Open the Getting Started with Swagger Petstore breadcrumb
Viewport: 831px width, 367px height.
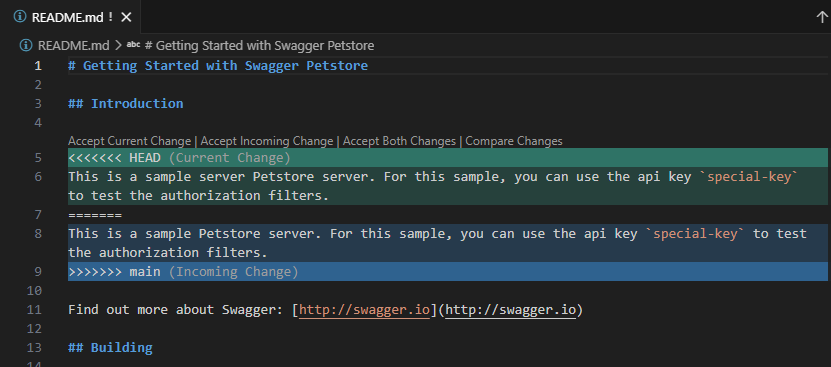(x=260, y=46)
